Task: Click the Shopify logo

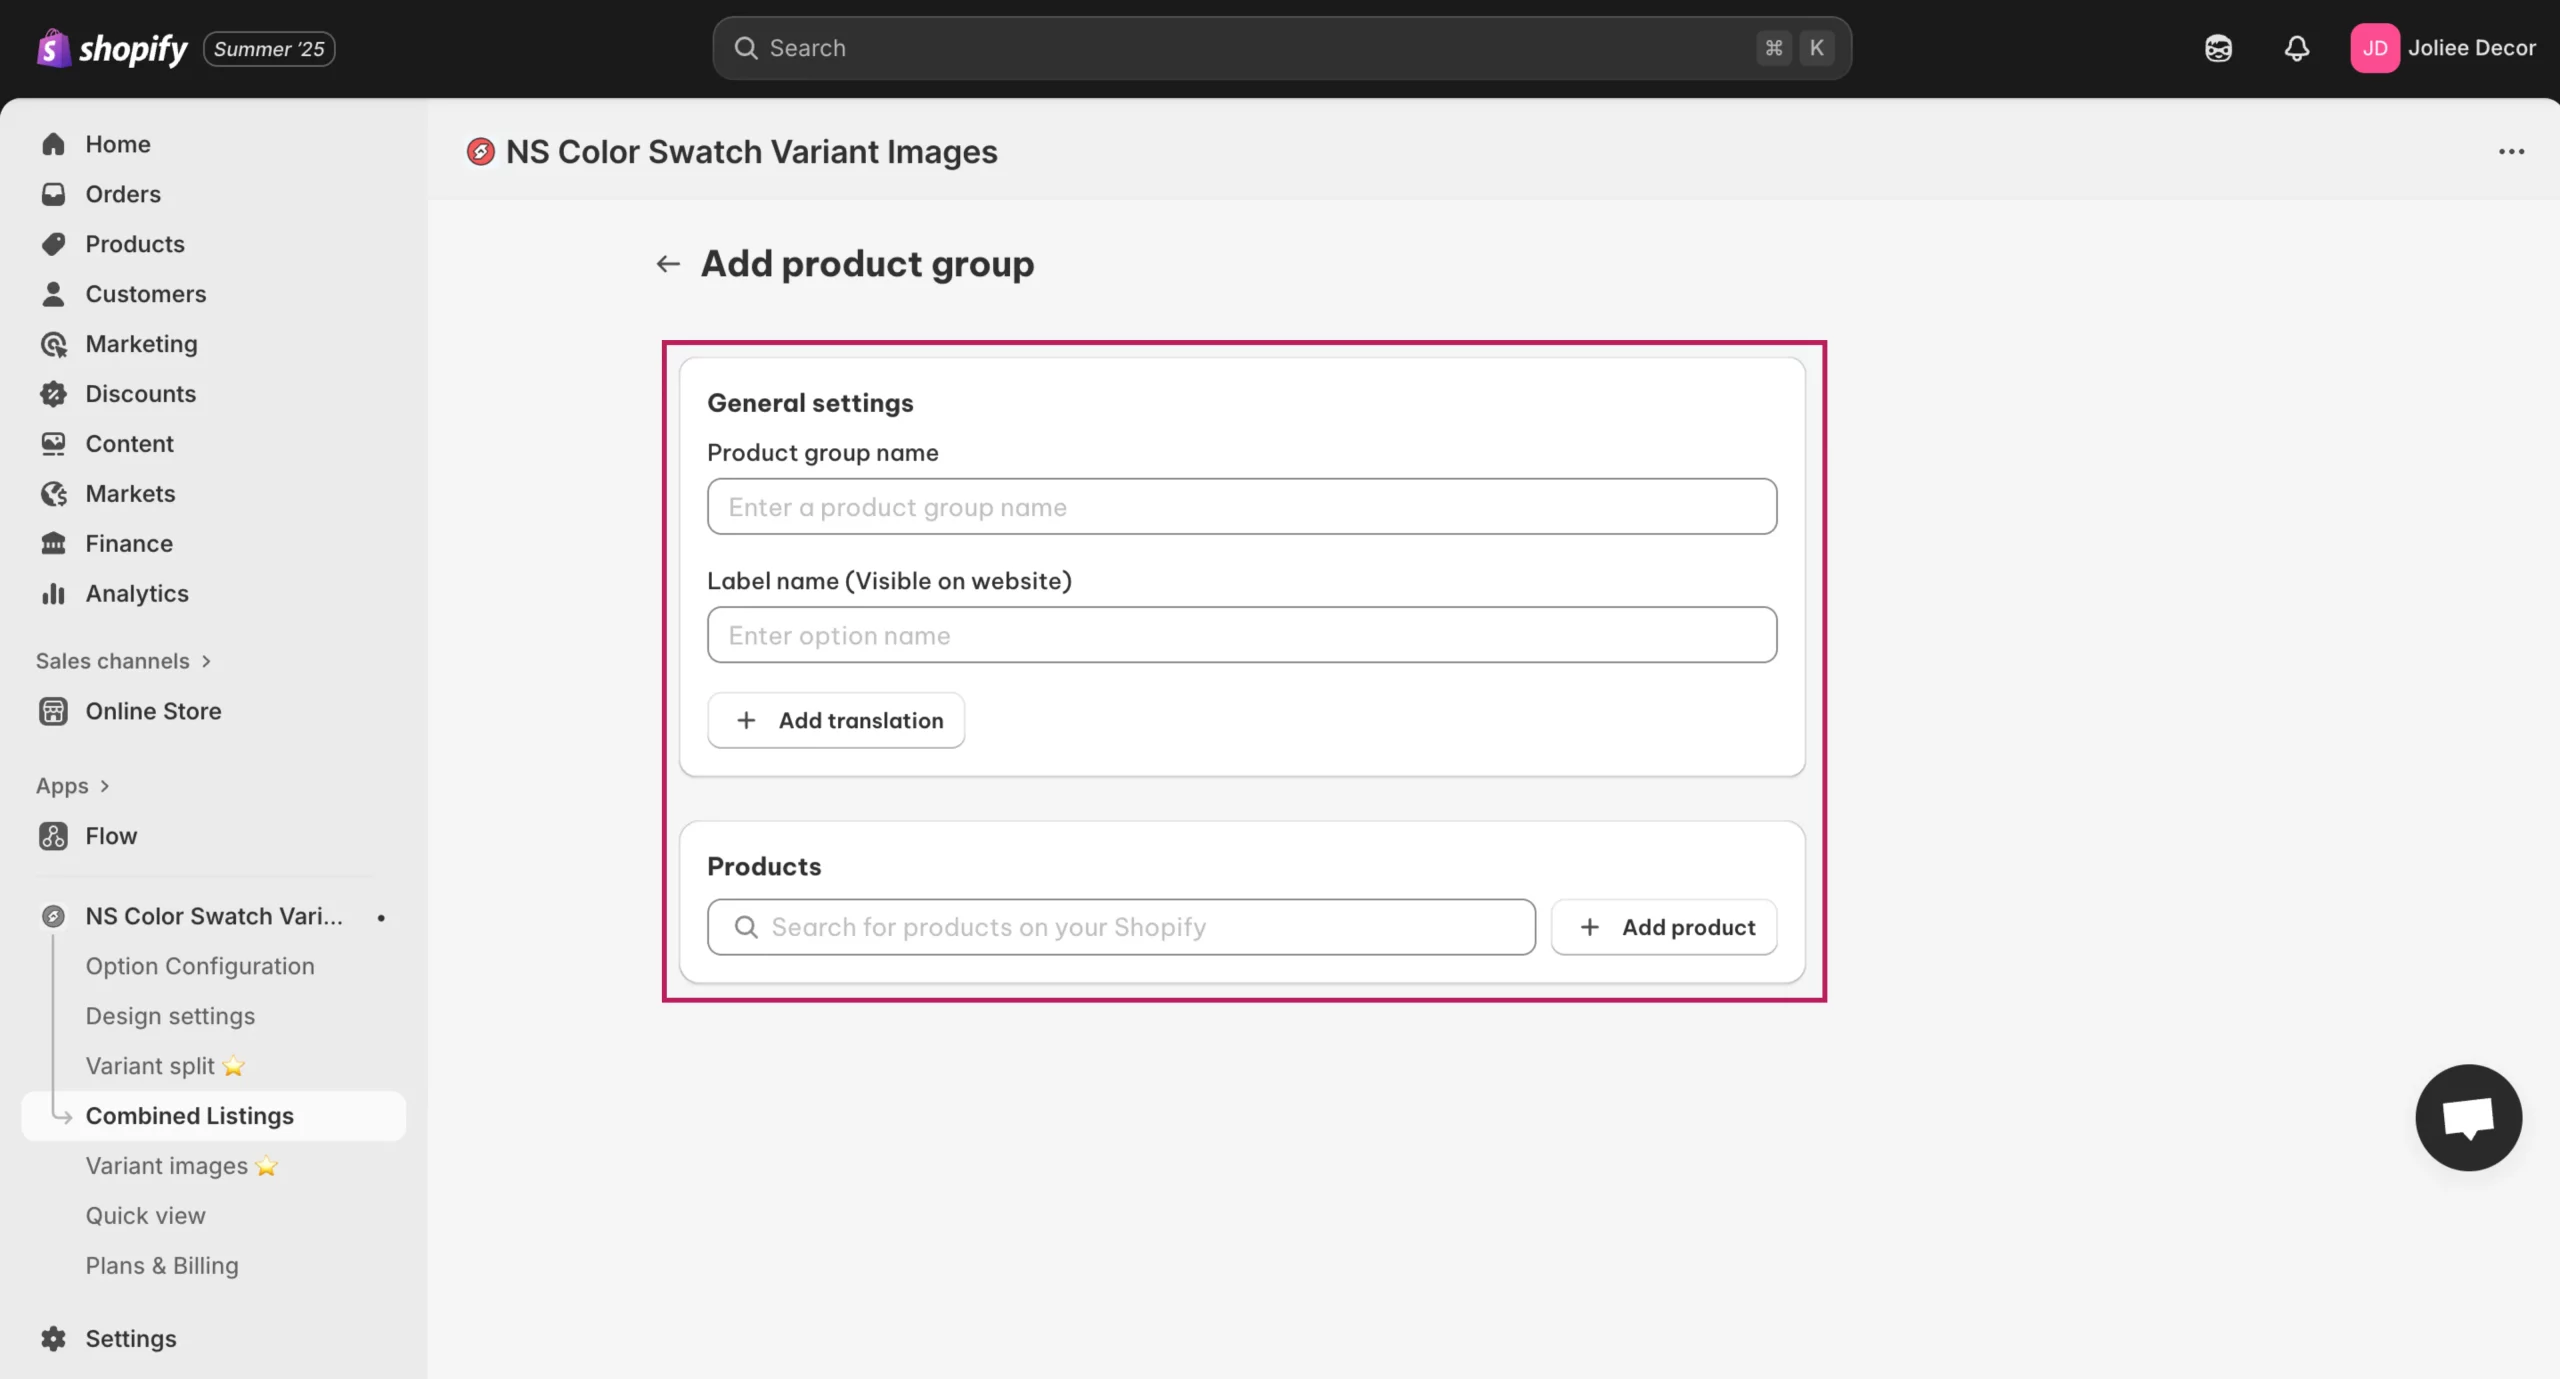Action: [x=112, y=48]
